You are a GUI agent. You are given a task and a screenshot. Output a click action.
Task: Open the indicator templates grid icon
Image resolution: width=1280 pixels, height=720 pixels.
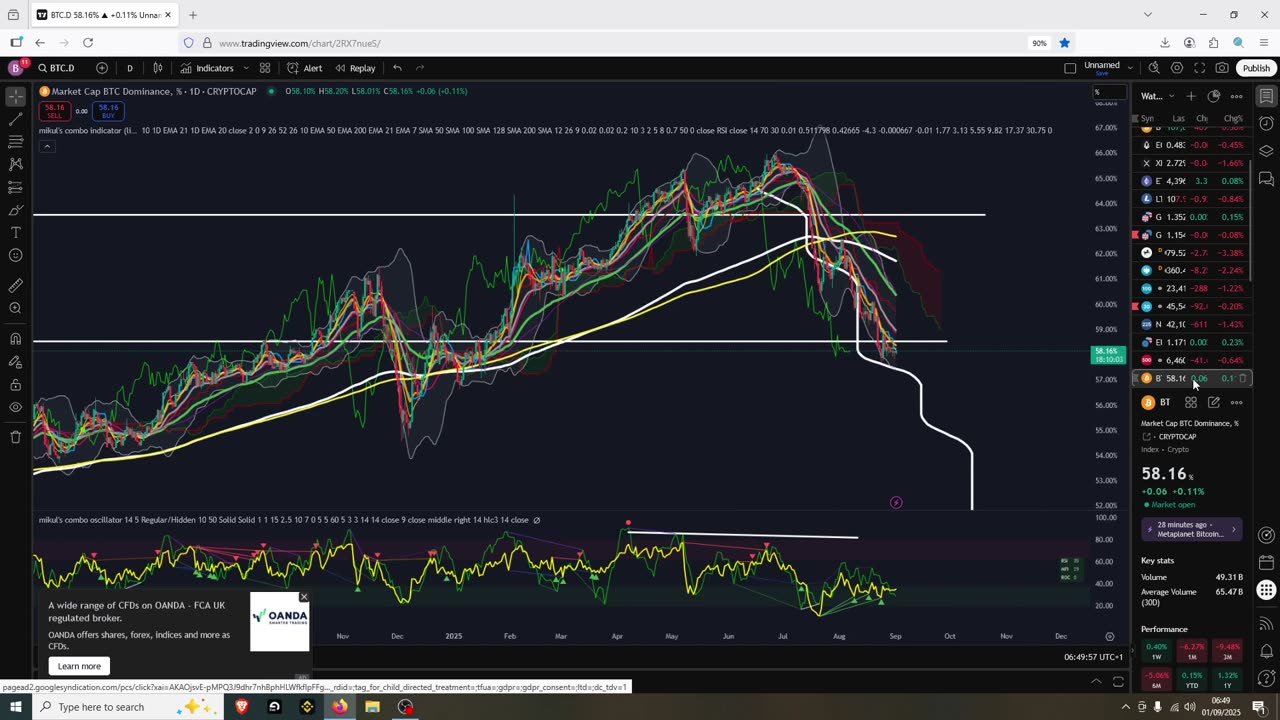(x=265, y=68)
